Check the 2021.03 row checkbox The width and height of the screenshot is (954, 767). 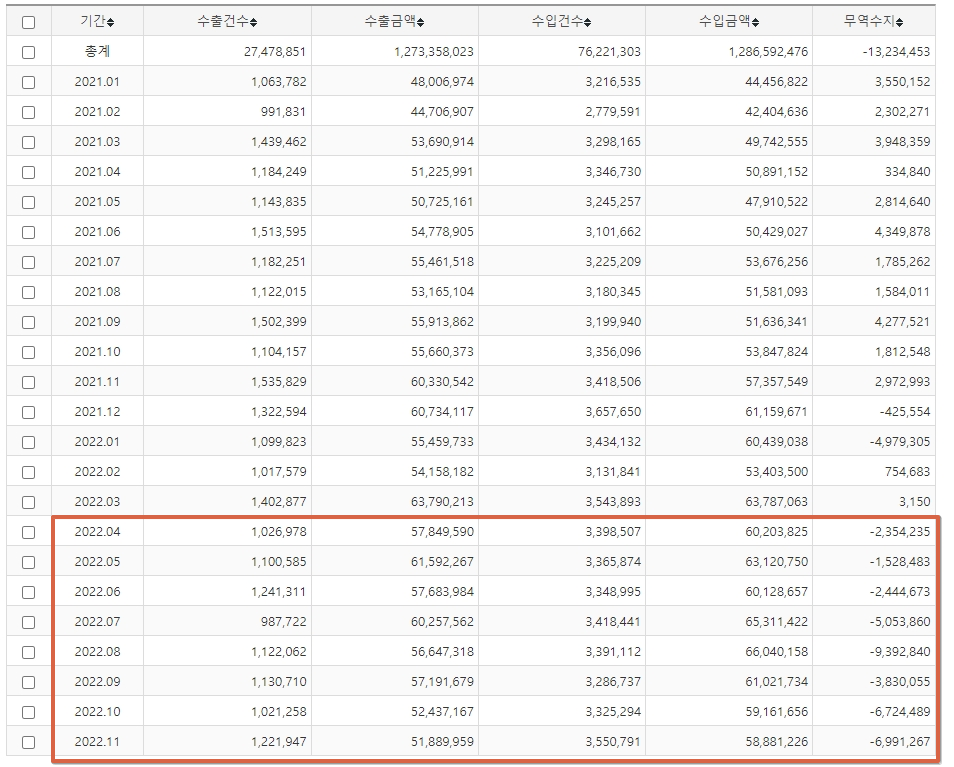pos(29,142)
